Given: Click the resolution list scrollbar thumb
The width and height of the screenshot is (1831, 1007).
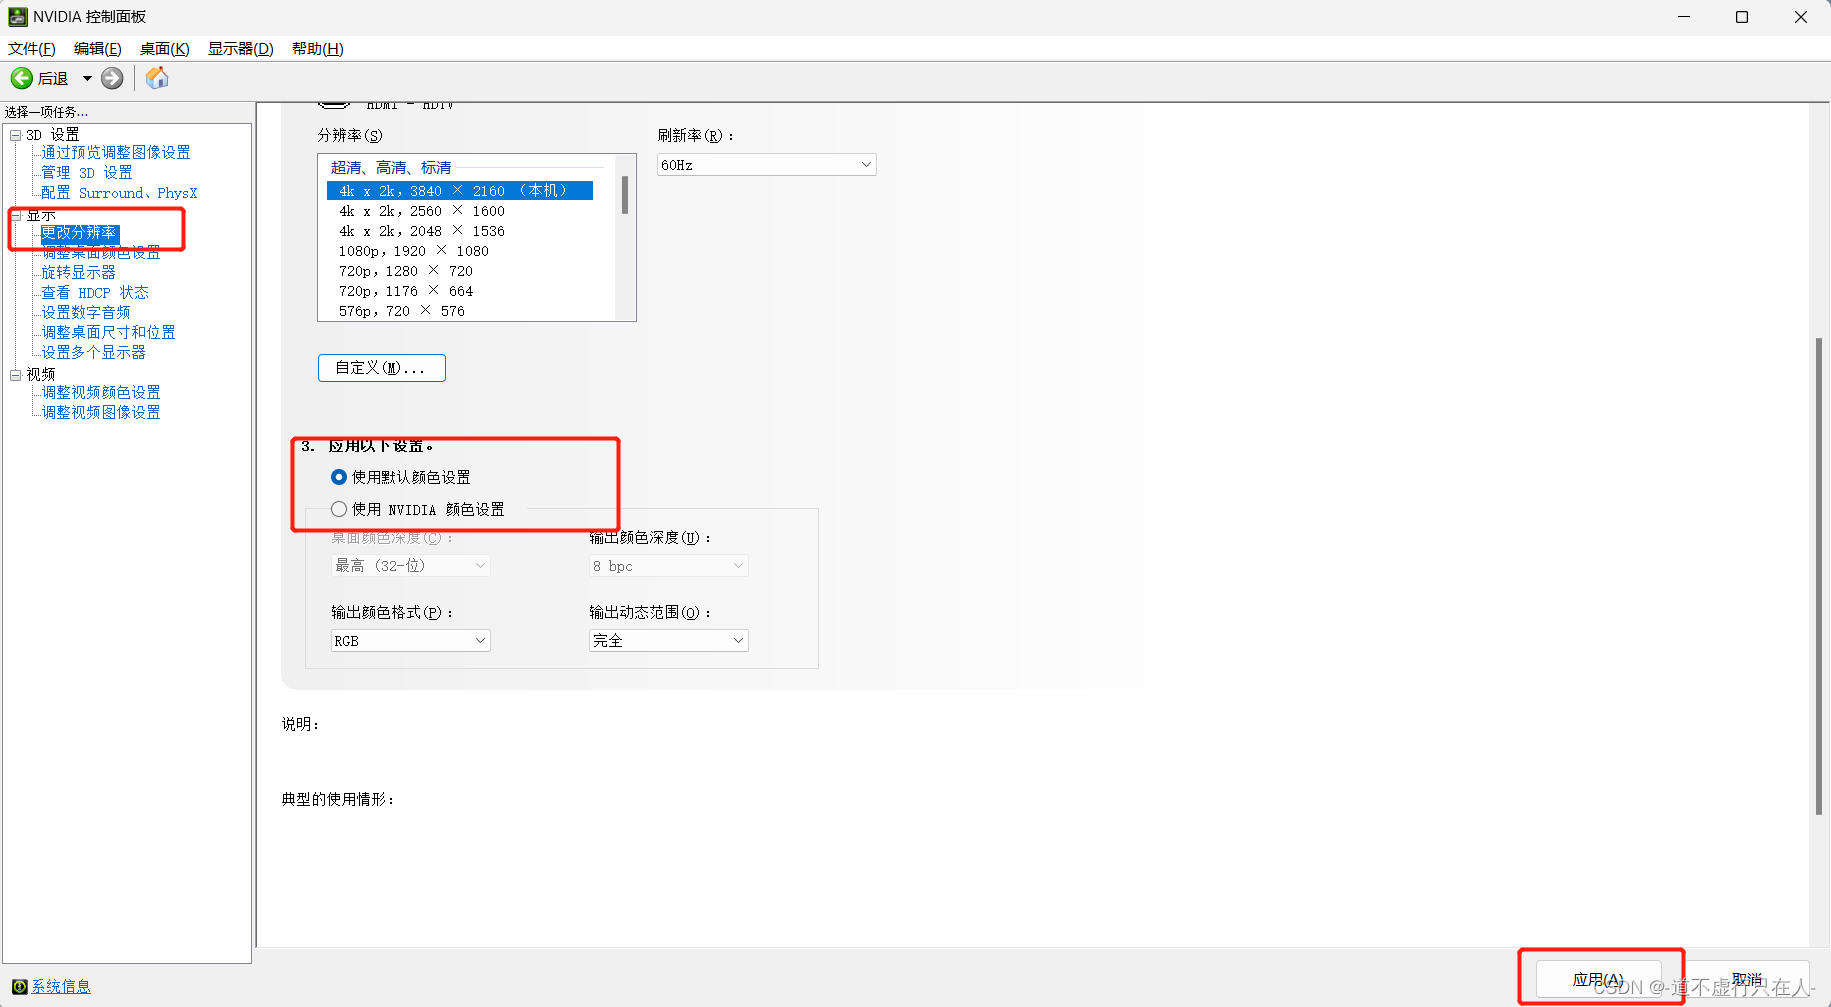Looking at the screenshot, I should pos(625,195).
